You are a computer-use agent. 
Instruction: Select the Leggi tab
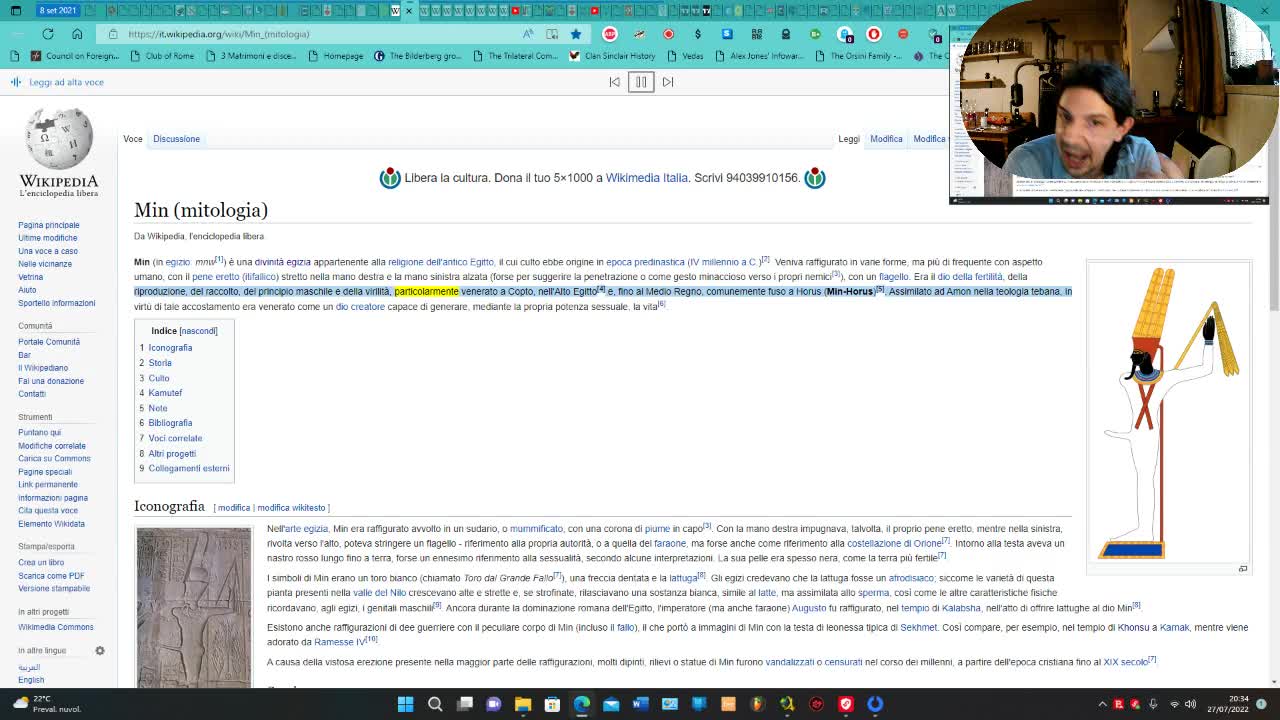point(849,139)
